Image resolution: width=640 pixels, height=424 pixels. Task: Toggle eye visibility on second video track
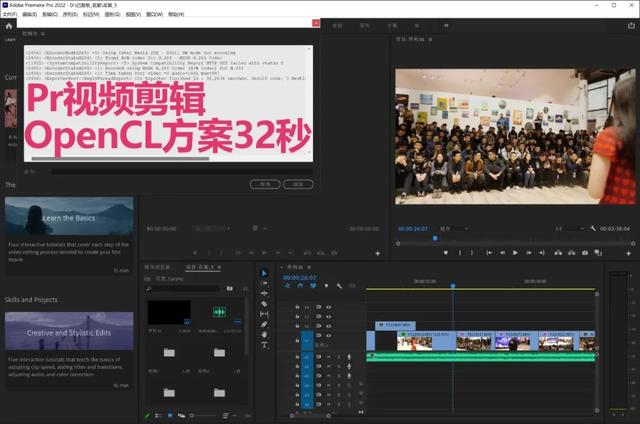click(x=329, y=316)
